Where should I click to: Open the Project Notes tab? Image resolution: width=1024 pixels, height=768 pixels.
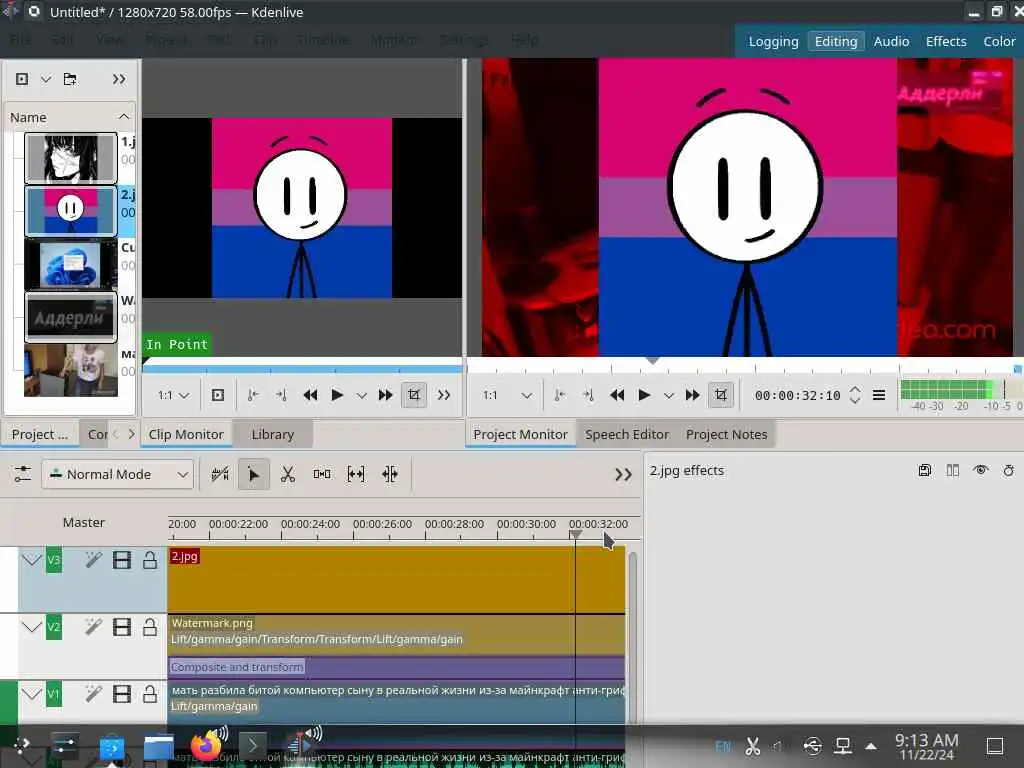[726, 434]
